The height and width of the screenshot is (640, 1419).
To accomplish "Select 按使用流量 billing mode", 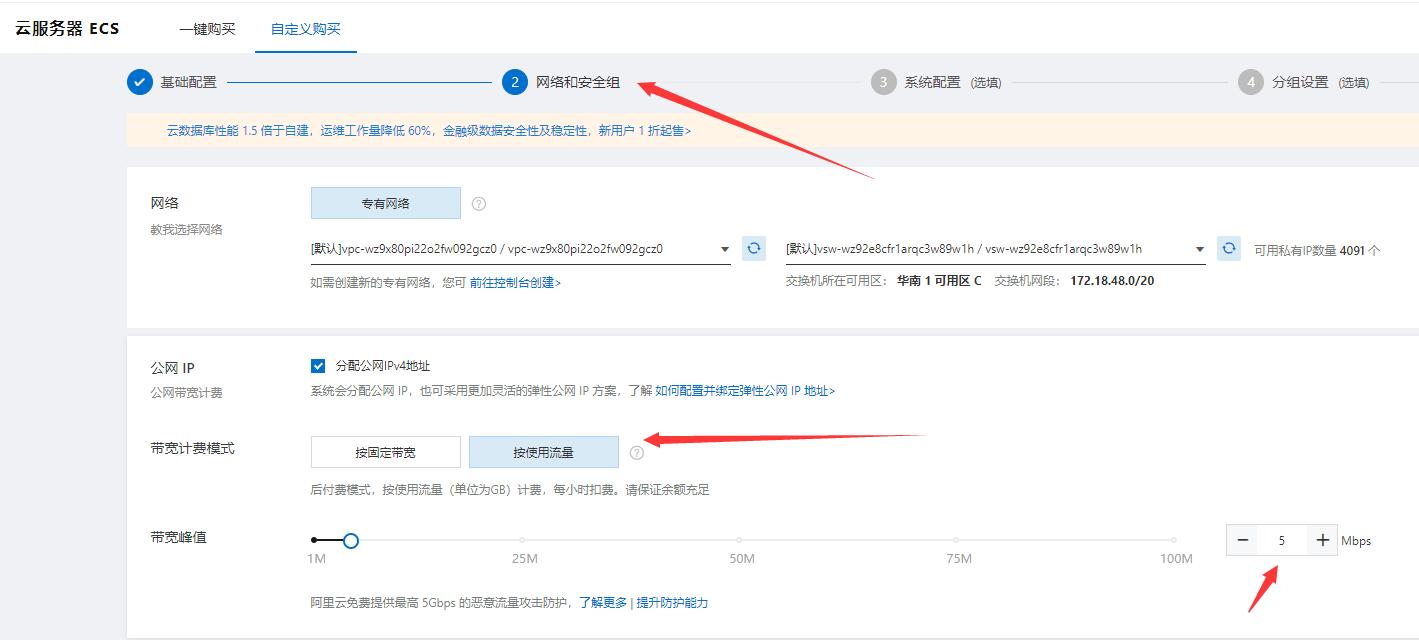I will tap(543, 451).
